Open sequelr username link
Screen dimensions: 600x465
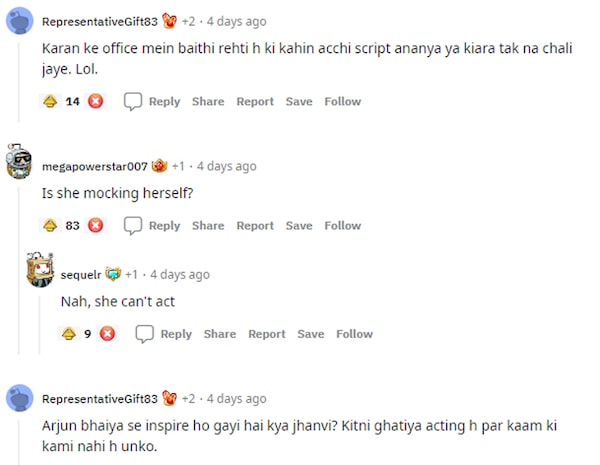[81, 274]
